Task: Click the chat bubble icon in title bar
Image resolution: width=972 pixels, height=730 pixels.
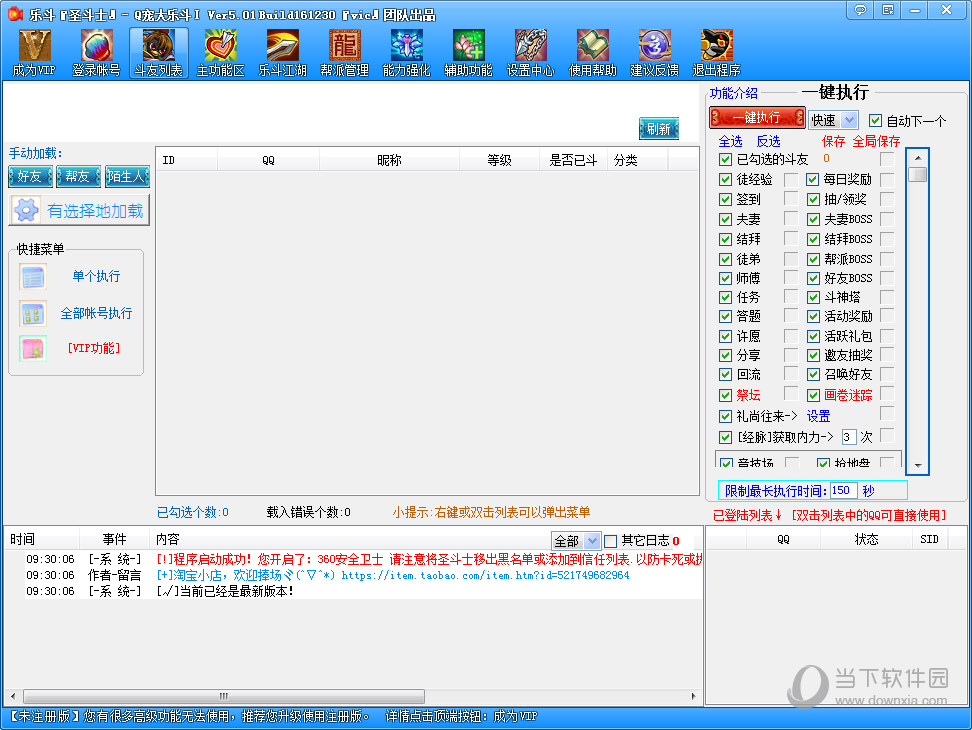Action: 860,10
